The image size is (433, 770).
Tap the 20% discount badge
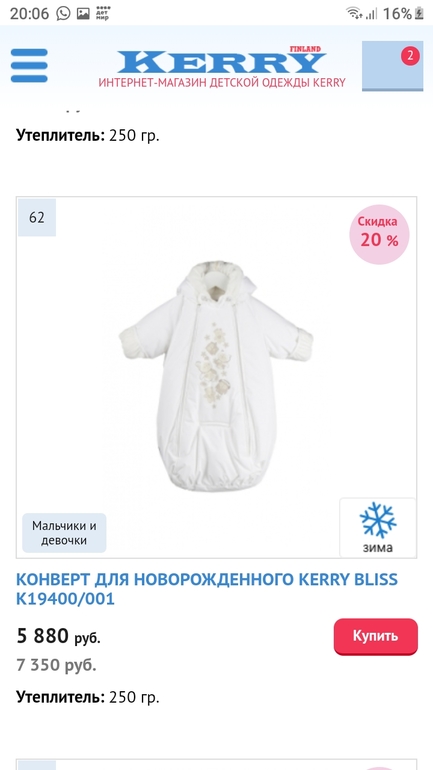pos(379,234)
